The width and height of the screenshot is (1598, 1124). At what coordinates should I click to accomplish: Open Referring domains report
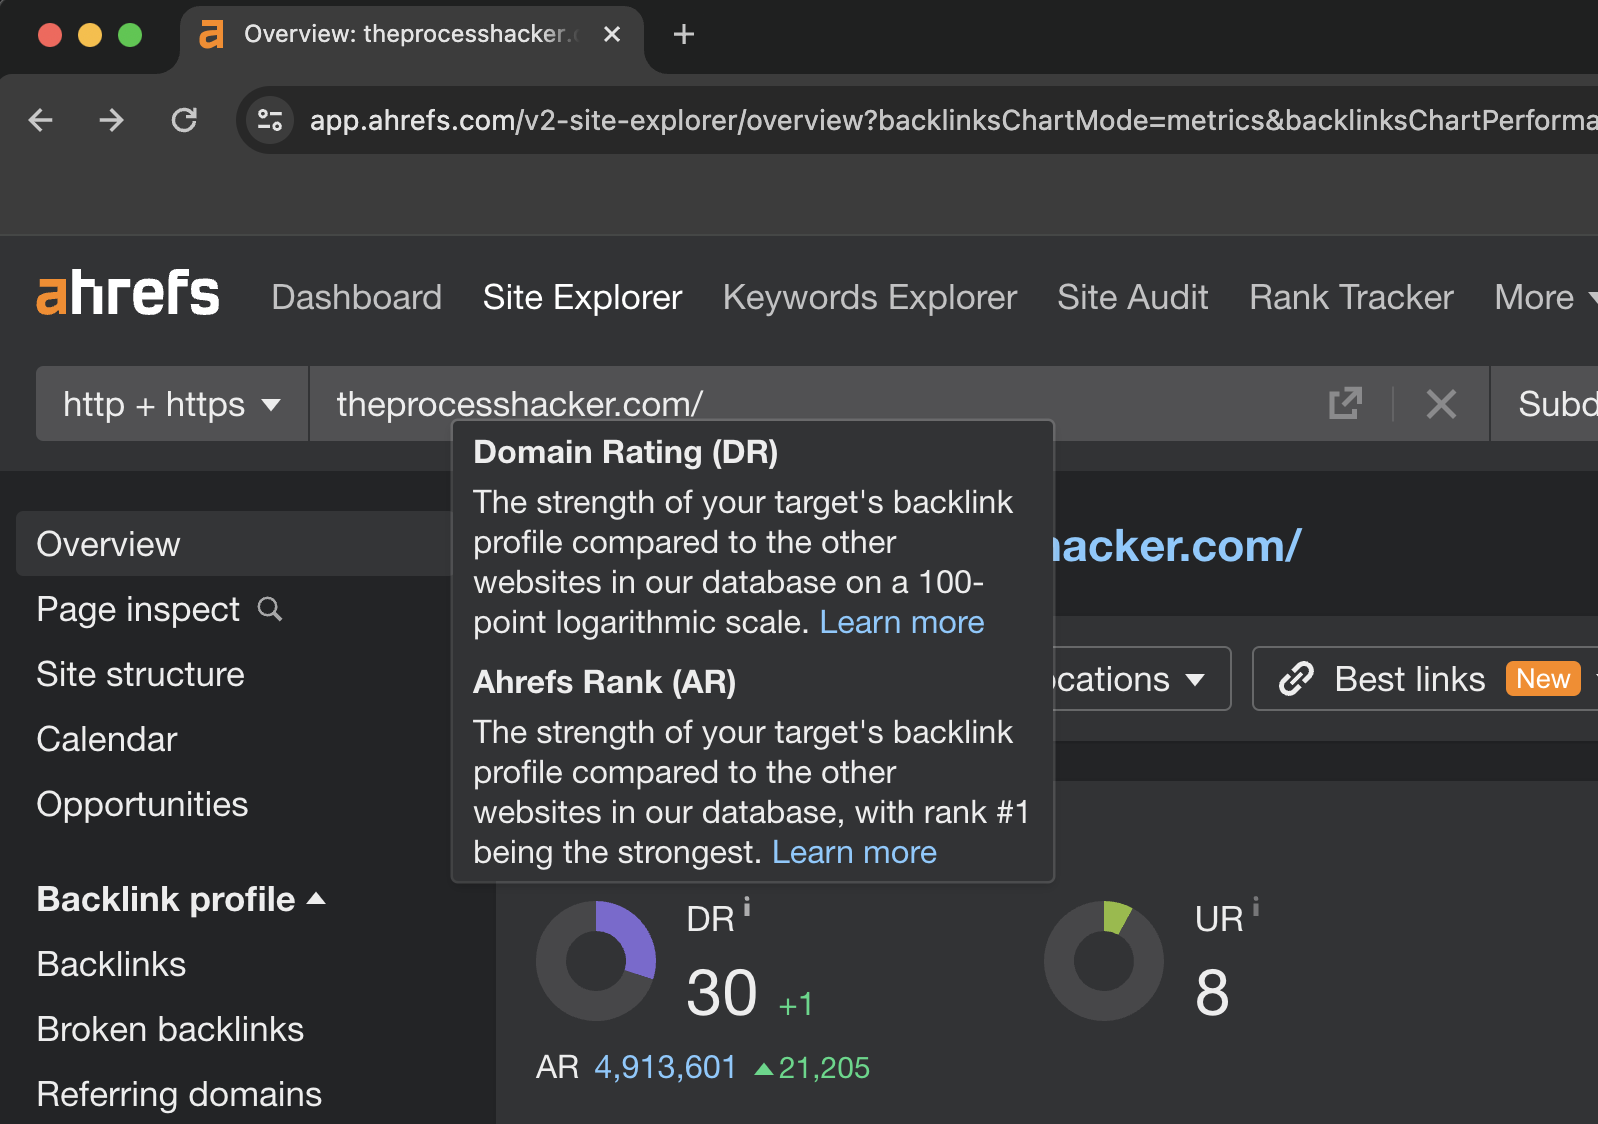point(179,1094)
